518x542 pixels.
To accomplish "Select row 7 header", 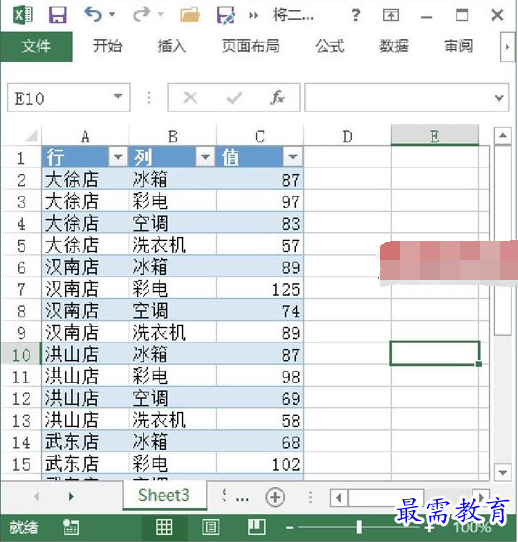I will tap(21, 289).
